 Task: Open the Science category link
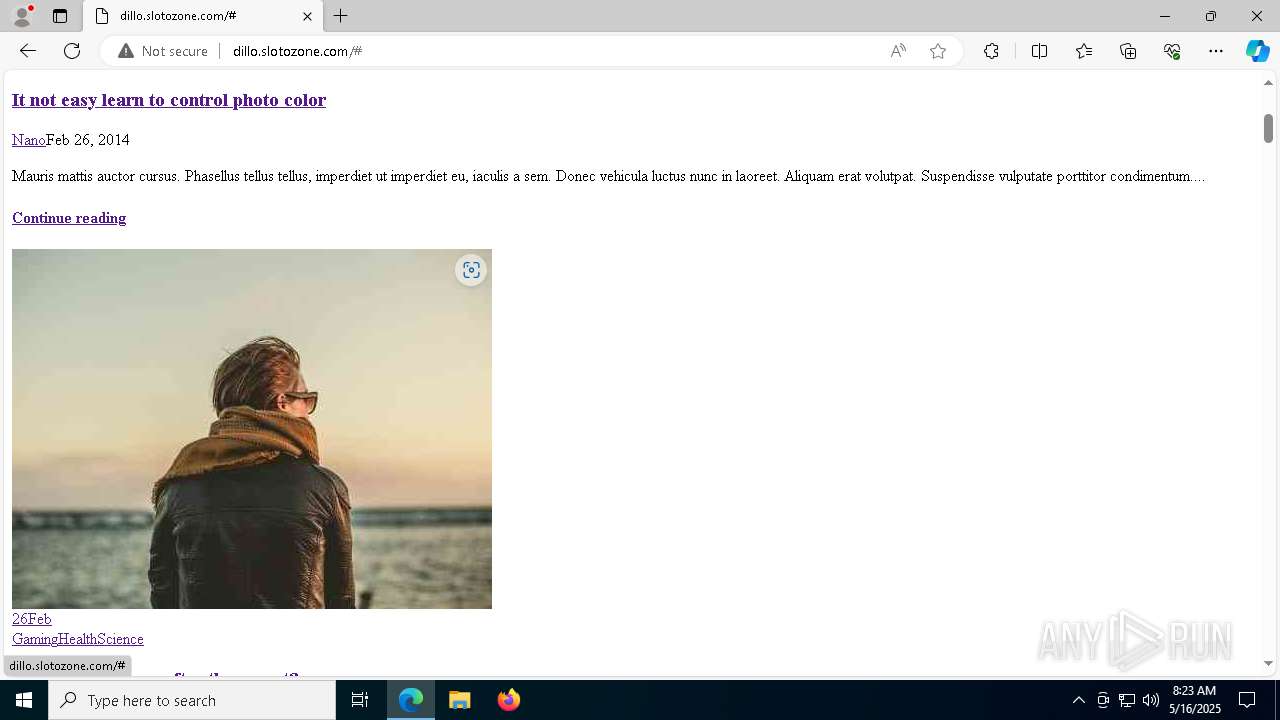coord(120,639)
